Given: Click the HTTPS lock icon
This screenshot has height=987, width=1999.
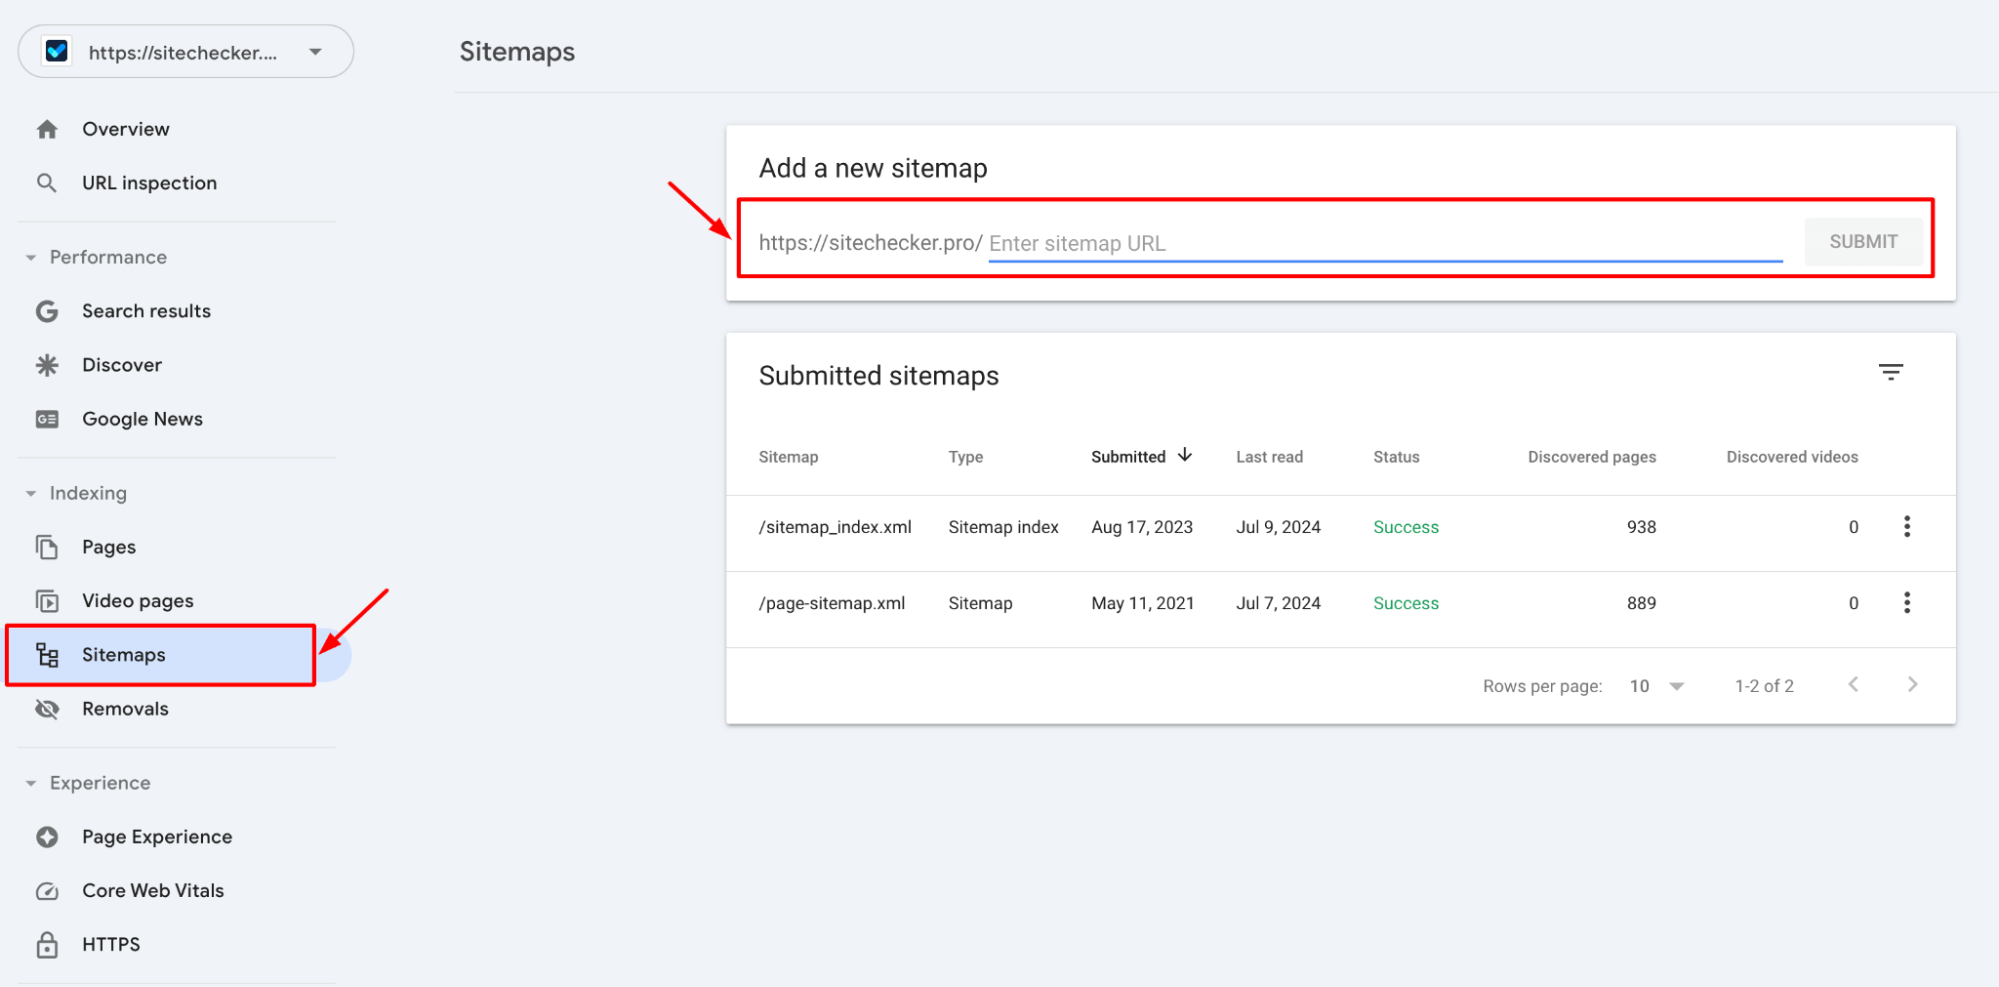Looking at the screenshot, I should [47, 945].
